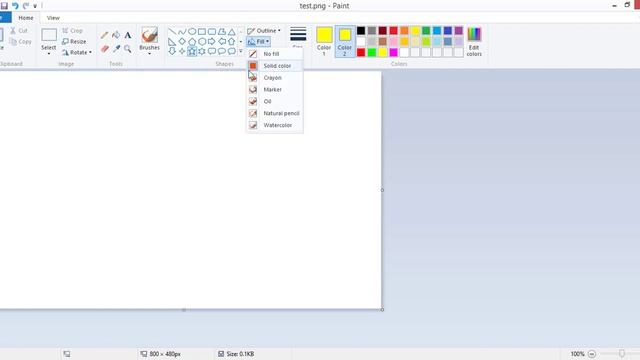This screenshot has height=360, width=640.
Task: Choose the Right arrow shape
Action: pyautogui.click(x=211, y=42)
